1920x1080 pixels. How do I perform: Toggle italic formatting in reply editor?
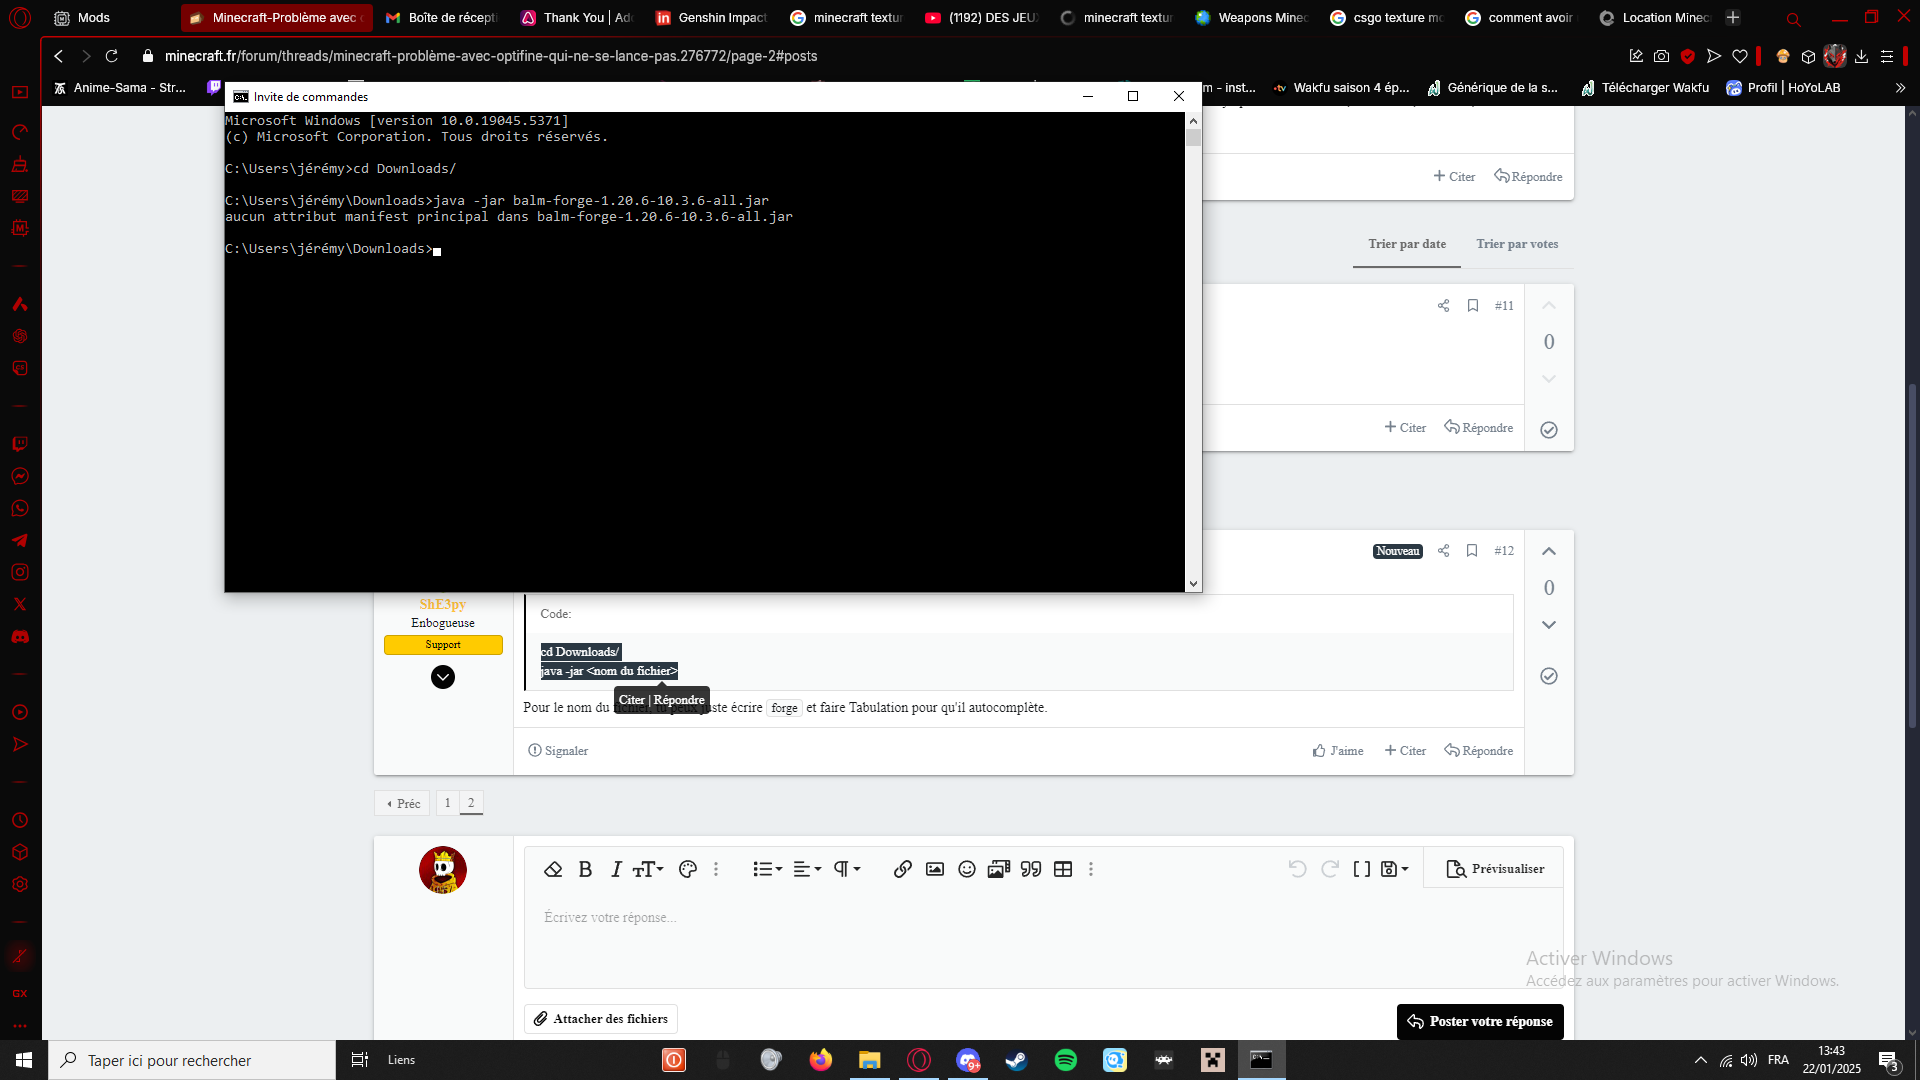616,869
